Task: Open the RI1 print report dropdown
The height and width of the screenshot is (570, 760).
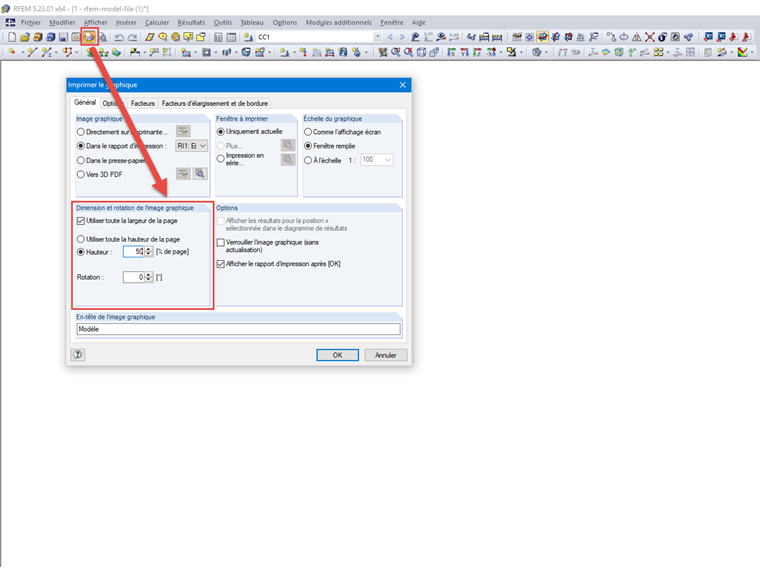Action: (191, 146)
